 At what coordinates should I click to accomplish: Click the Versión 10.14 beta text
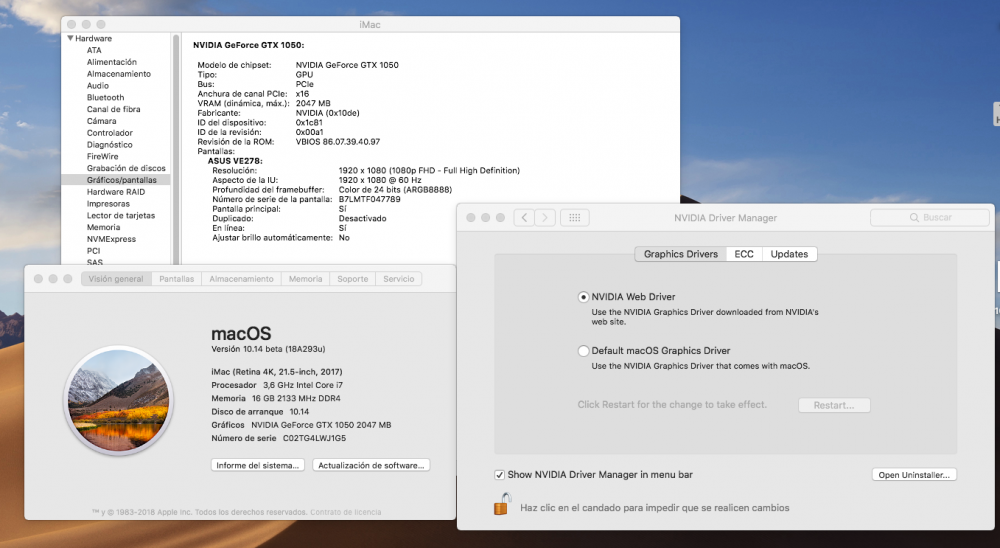tap(268, 349)
